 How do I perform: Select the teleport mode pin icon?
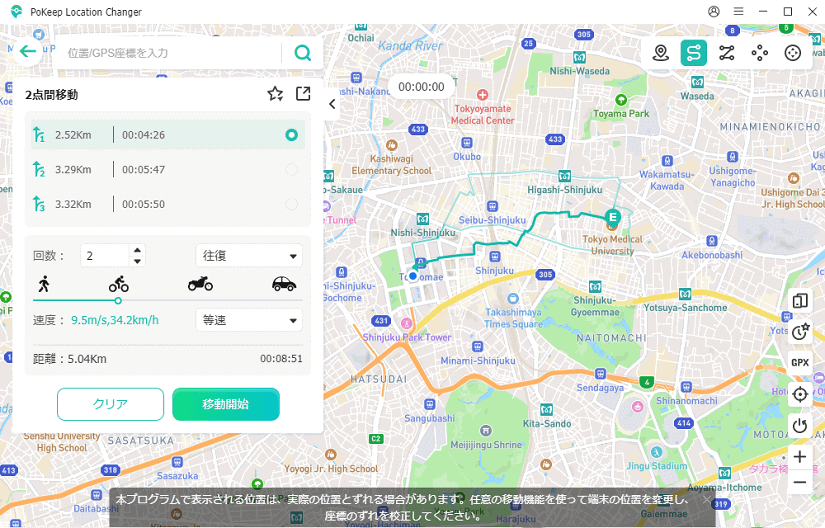pos(660,53)
